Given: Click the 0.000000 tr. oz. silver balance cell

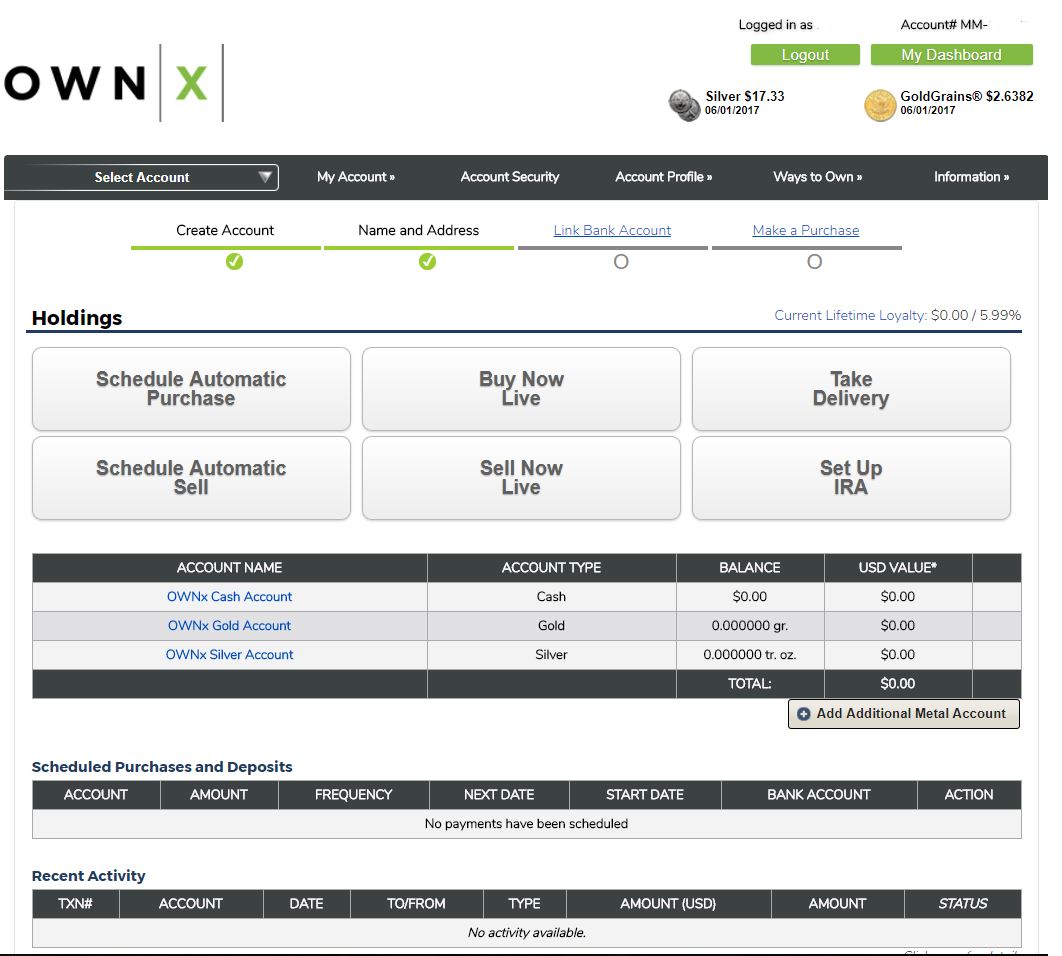Looking at the screenshot, I should [750, 655].
